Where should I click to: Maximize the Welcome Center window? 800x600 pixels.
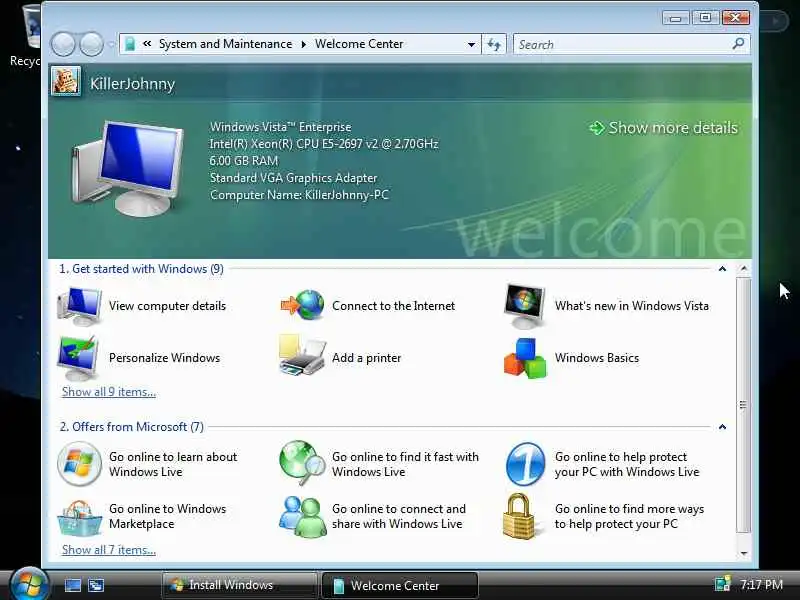(x=706, y=18)
